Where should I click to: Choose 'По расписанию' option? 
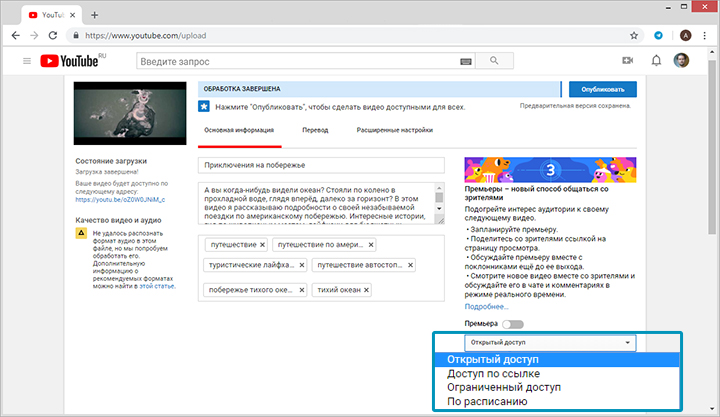tap(557, 401)
